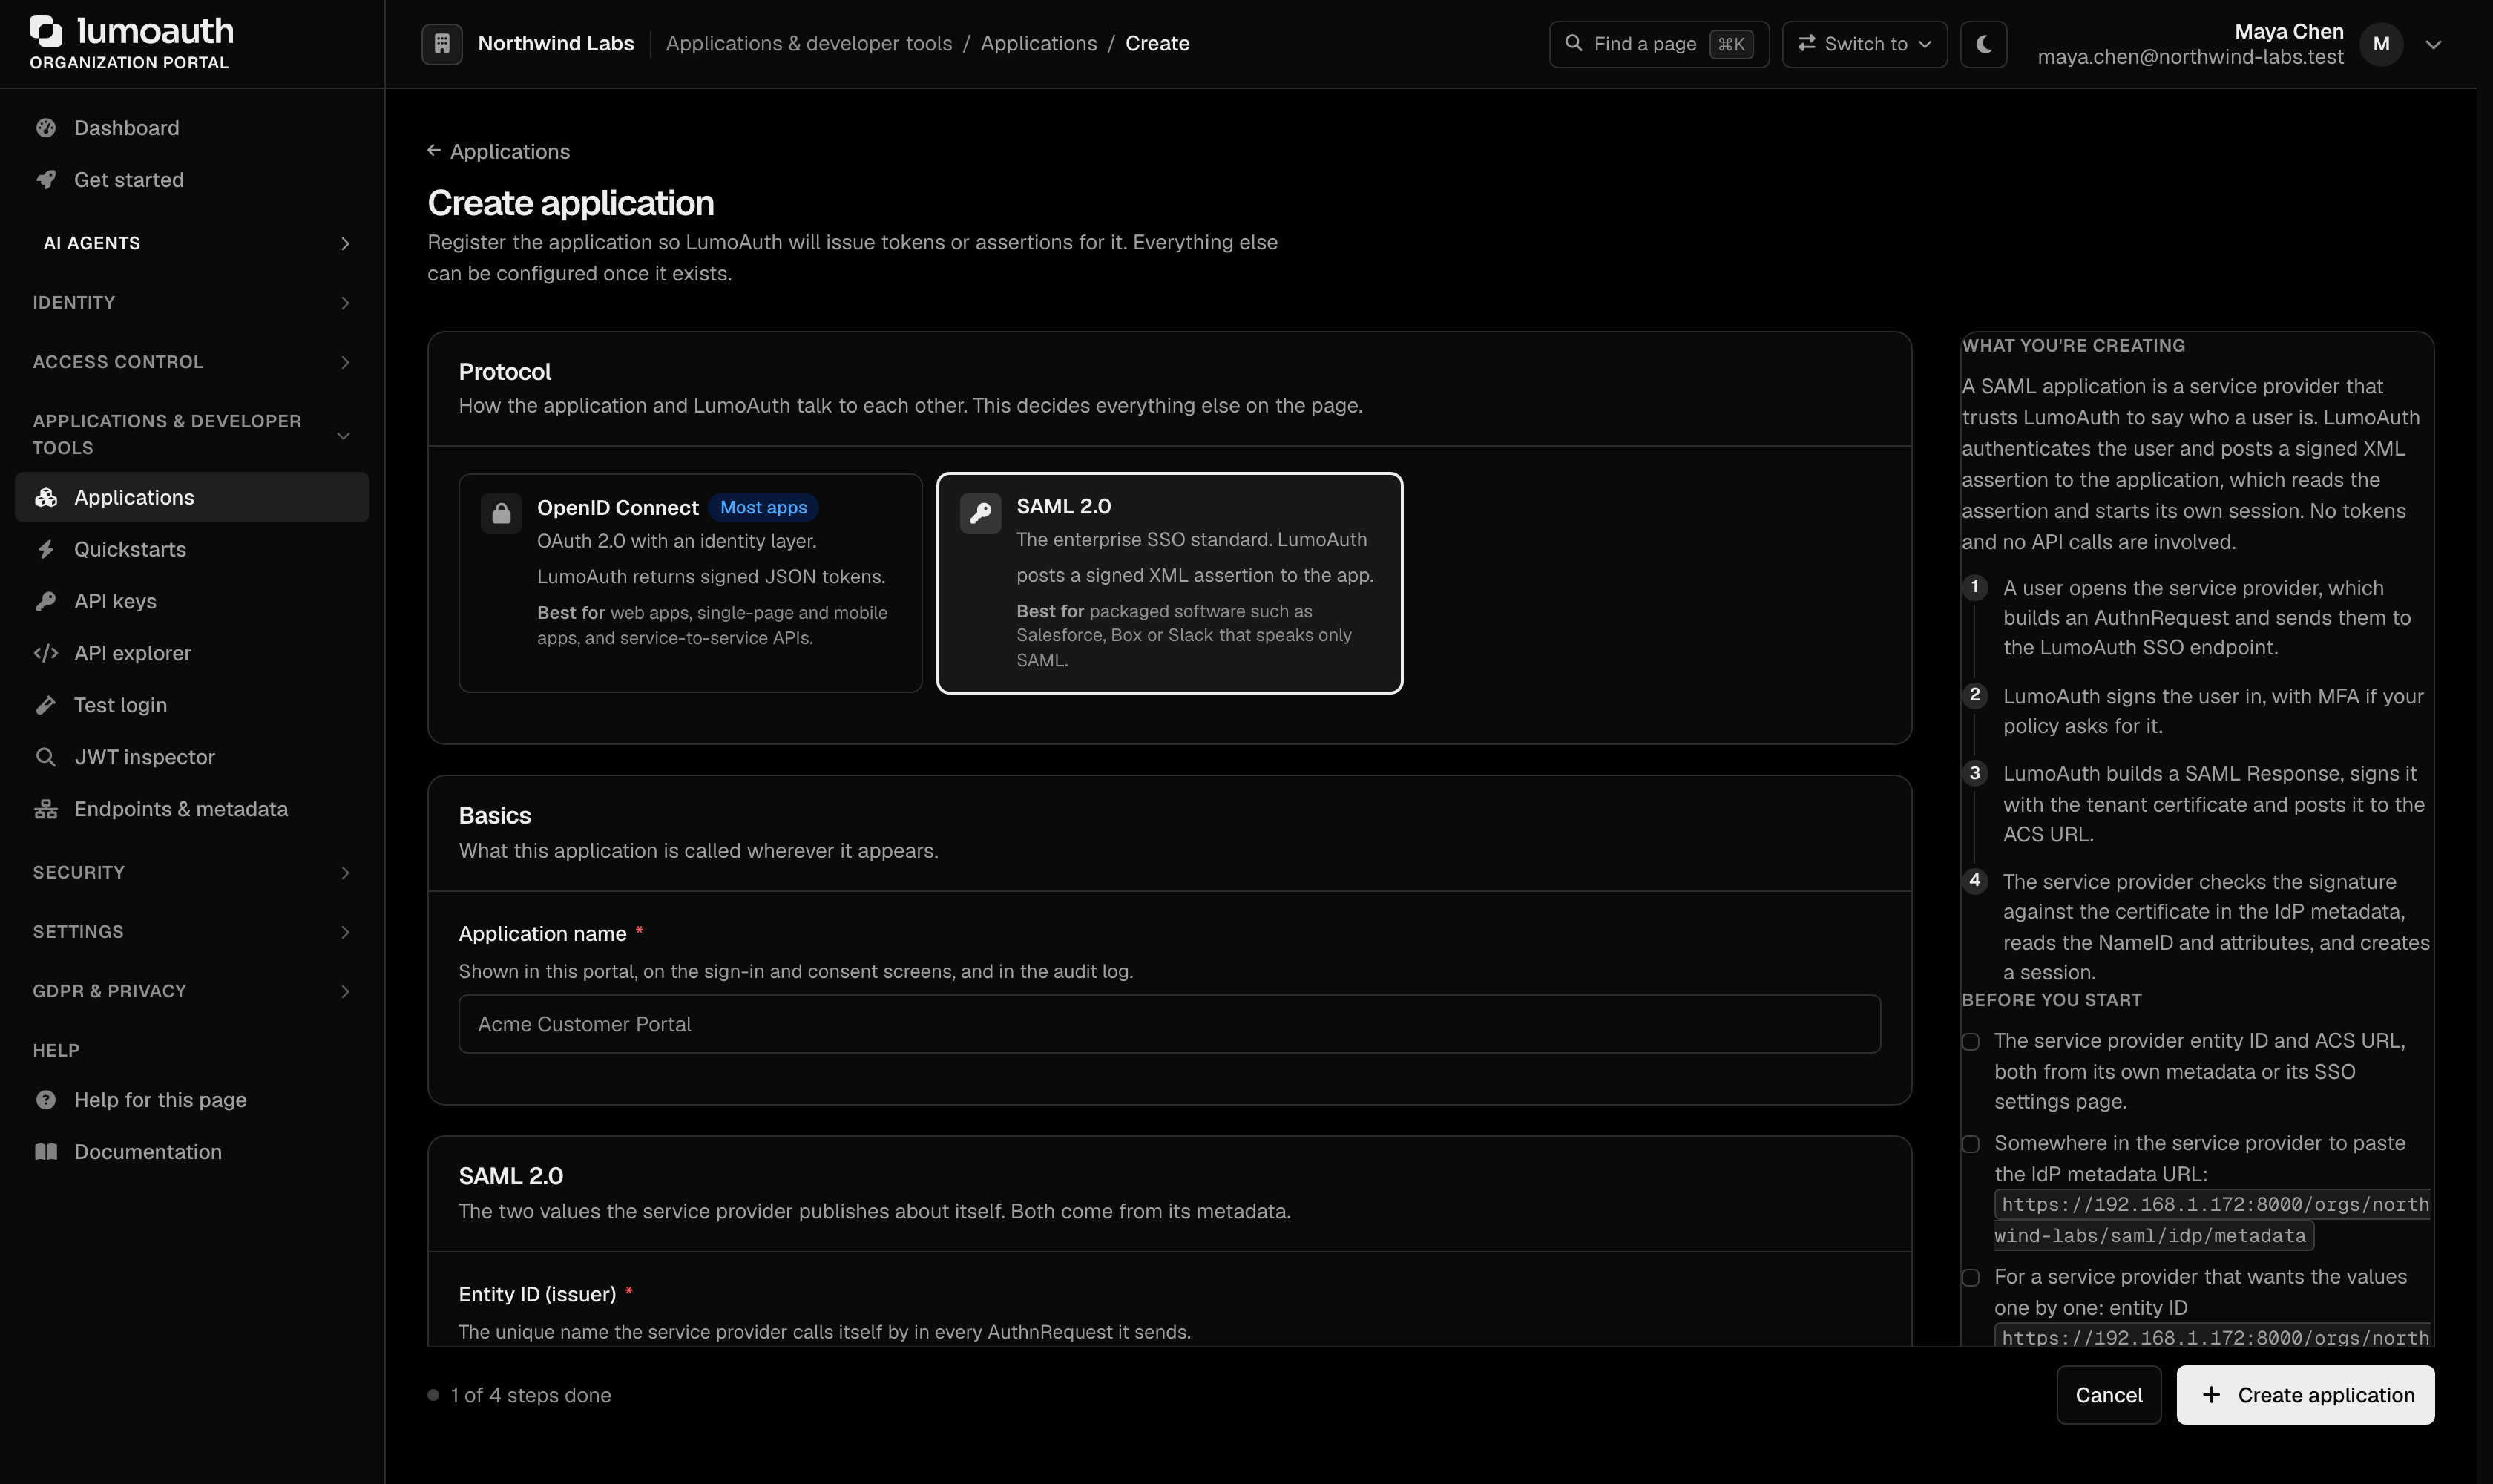Click the Northwind Labs building icon
This screenshot has width=2493, height=1484.
[x=442, y=44]
